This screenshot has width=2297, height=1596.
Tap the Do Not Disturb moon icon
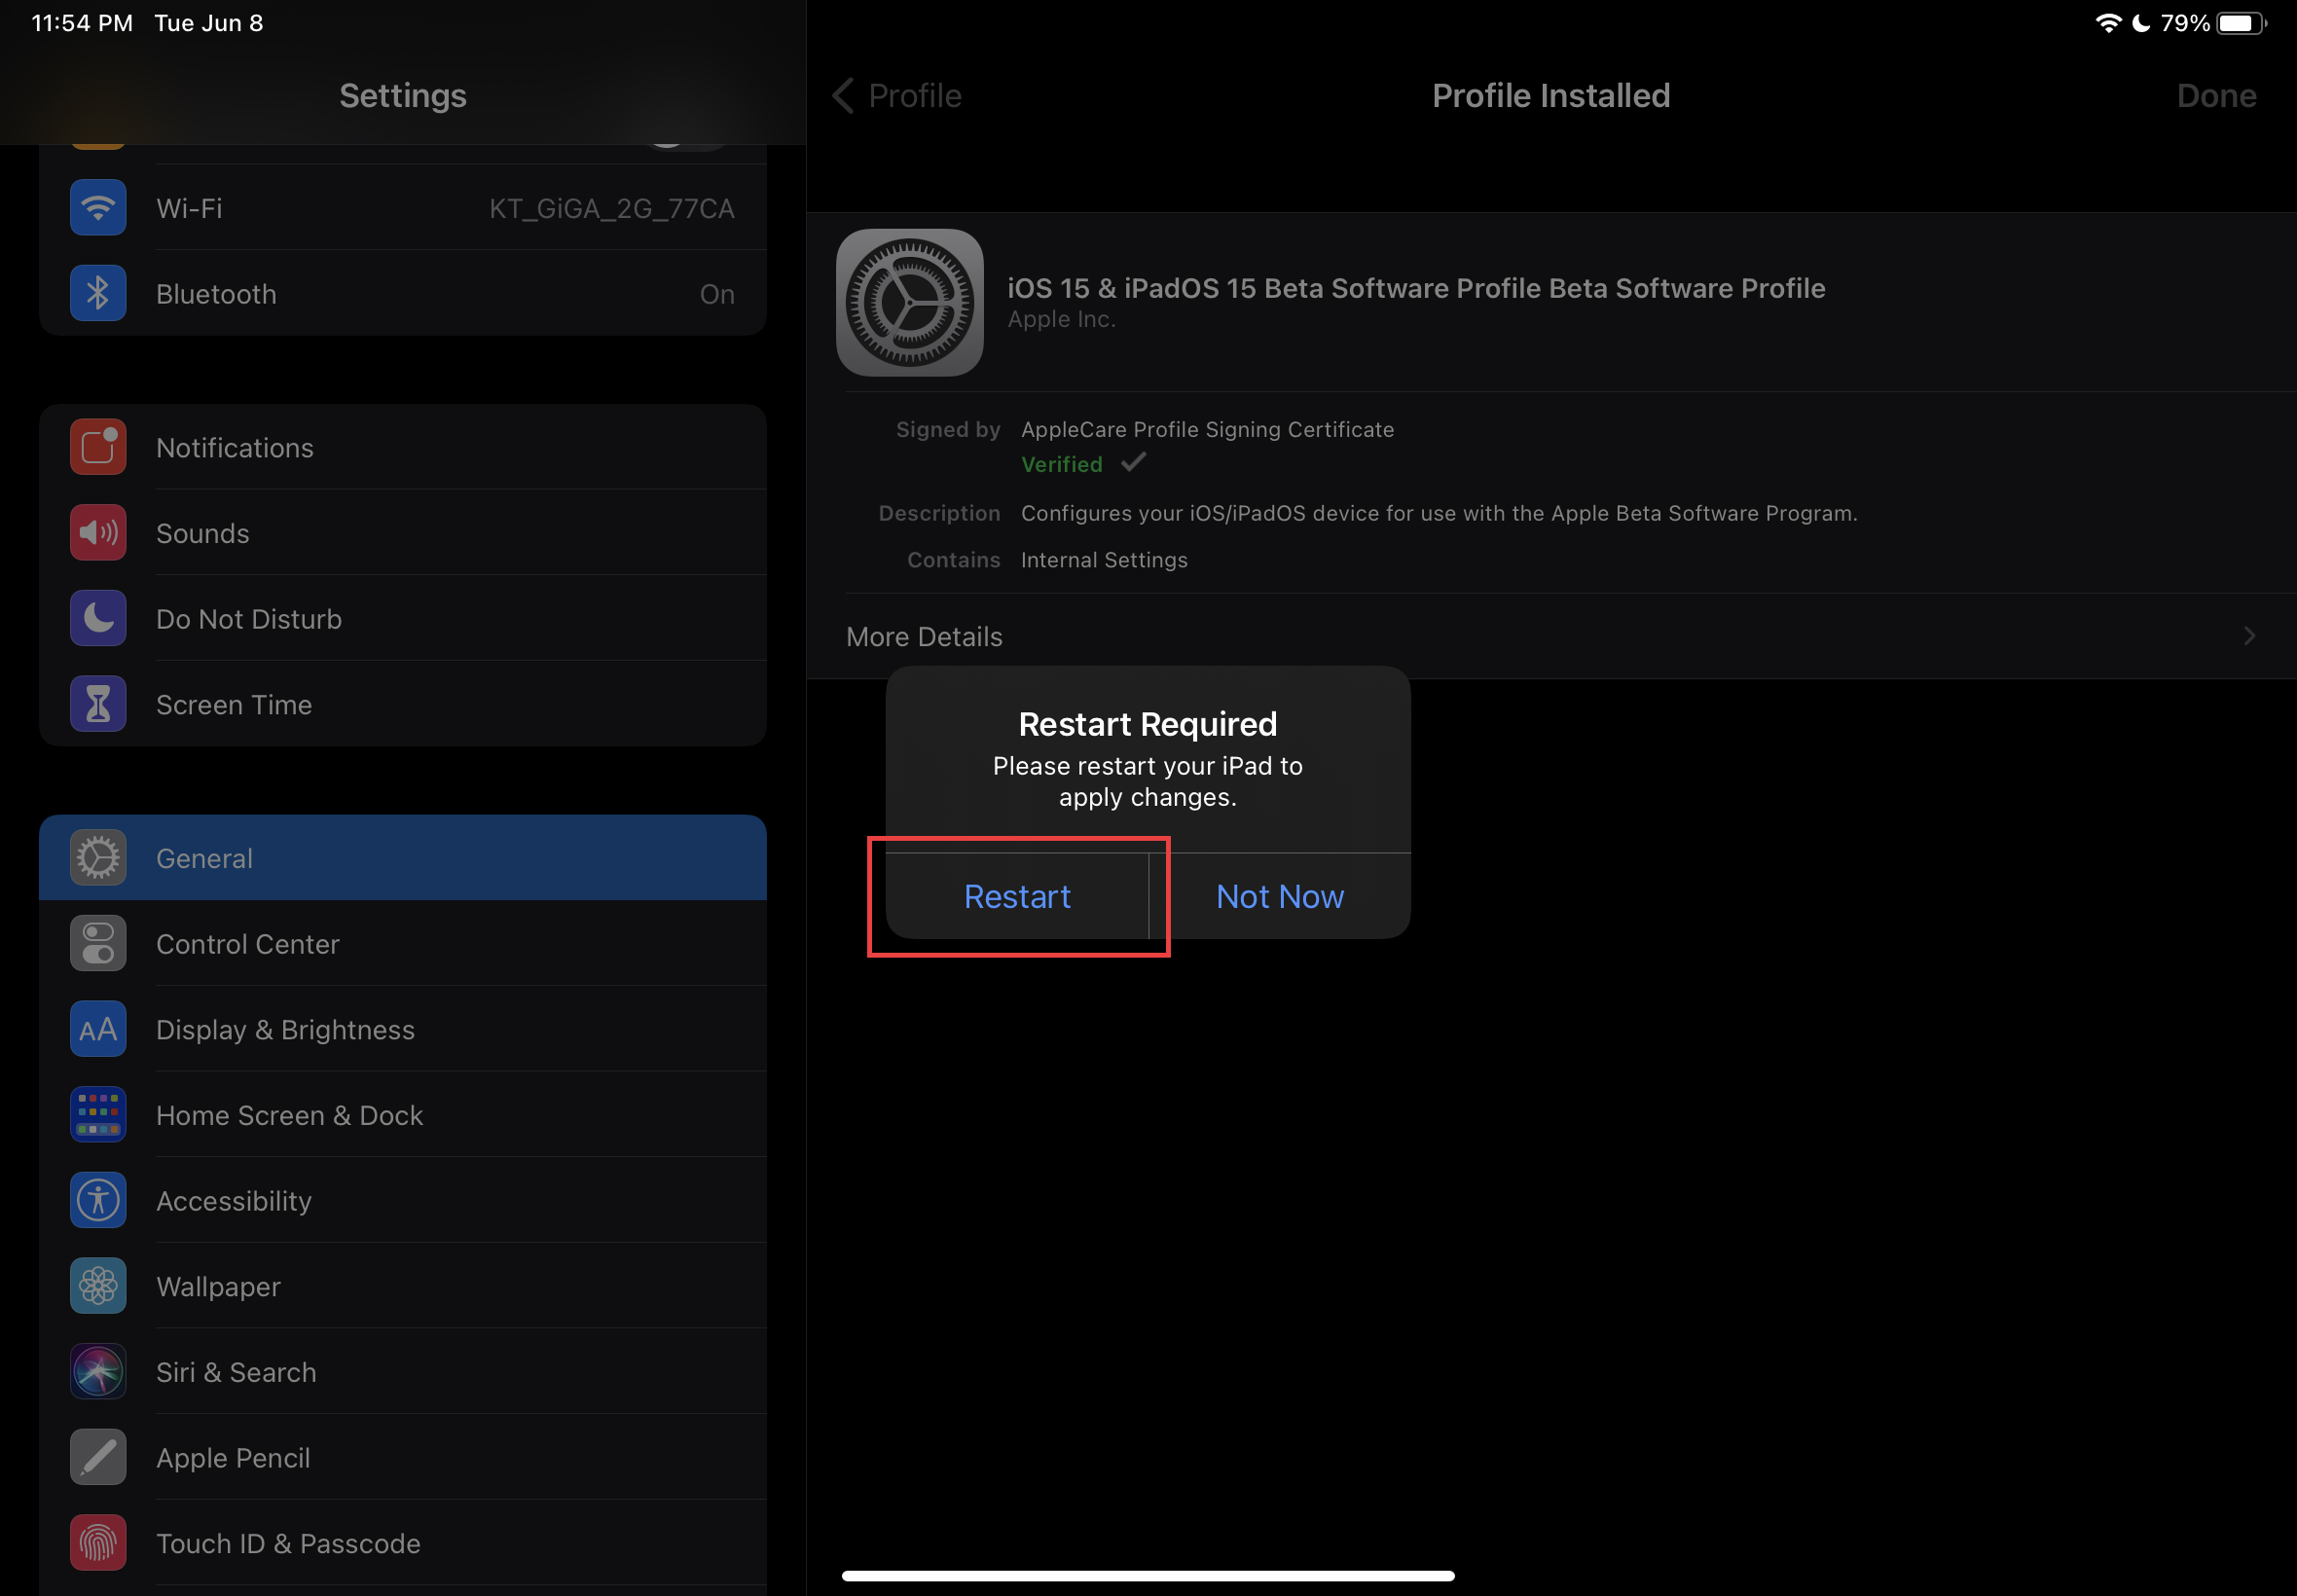tap(98, 619)
